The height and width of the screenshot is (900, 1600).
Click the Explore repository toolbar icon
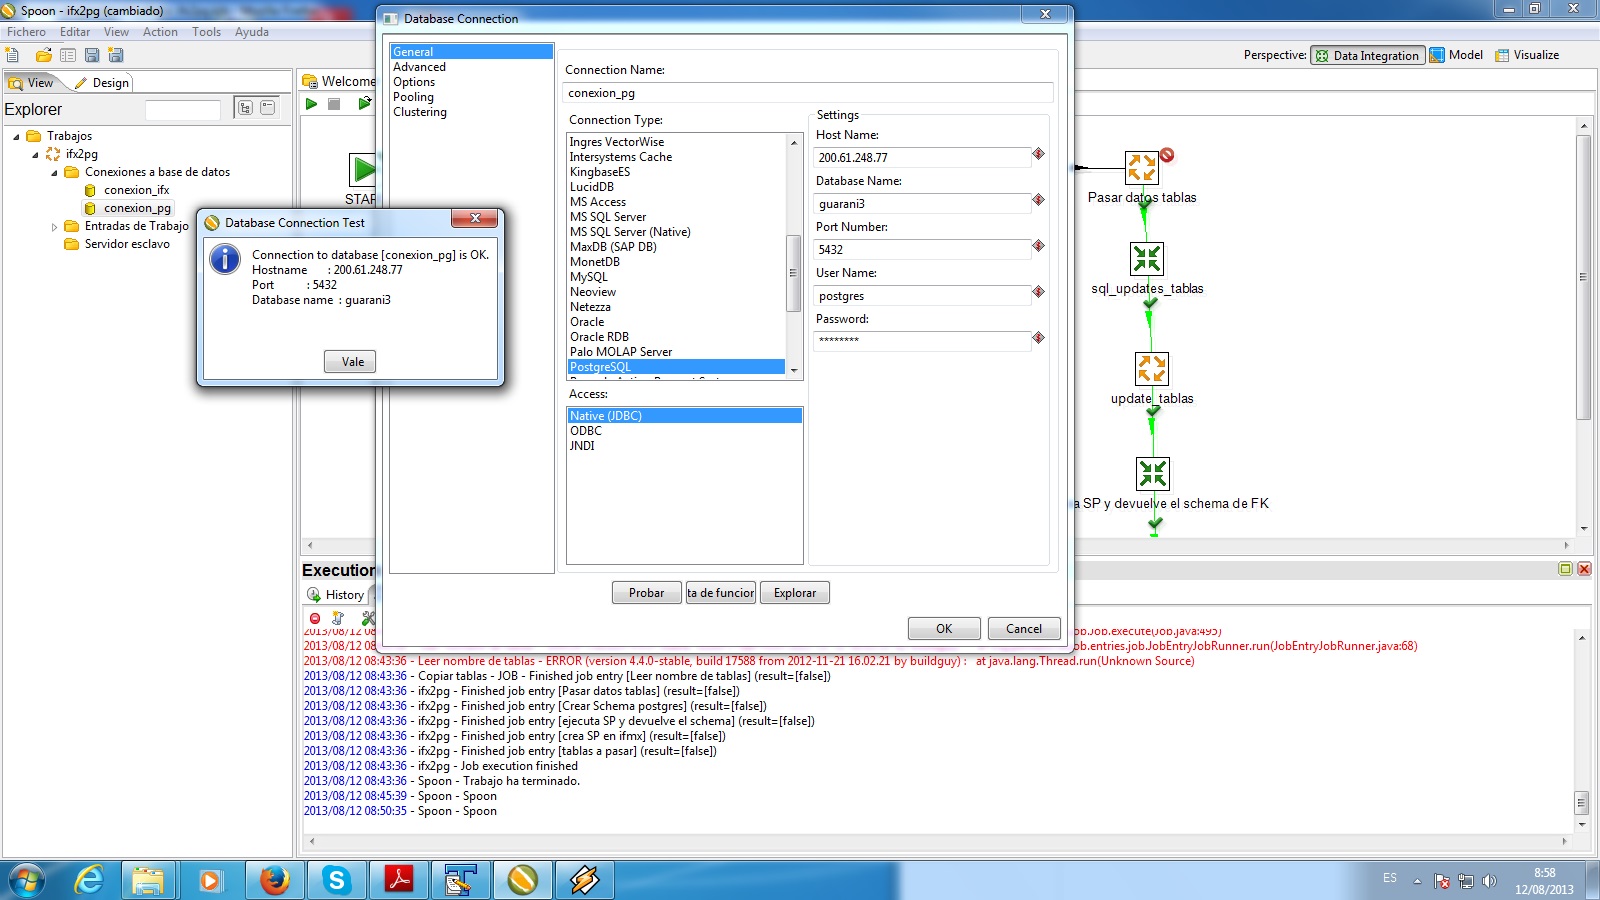[x=68, y=55]
